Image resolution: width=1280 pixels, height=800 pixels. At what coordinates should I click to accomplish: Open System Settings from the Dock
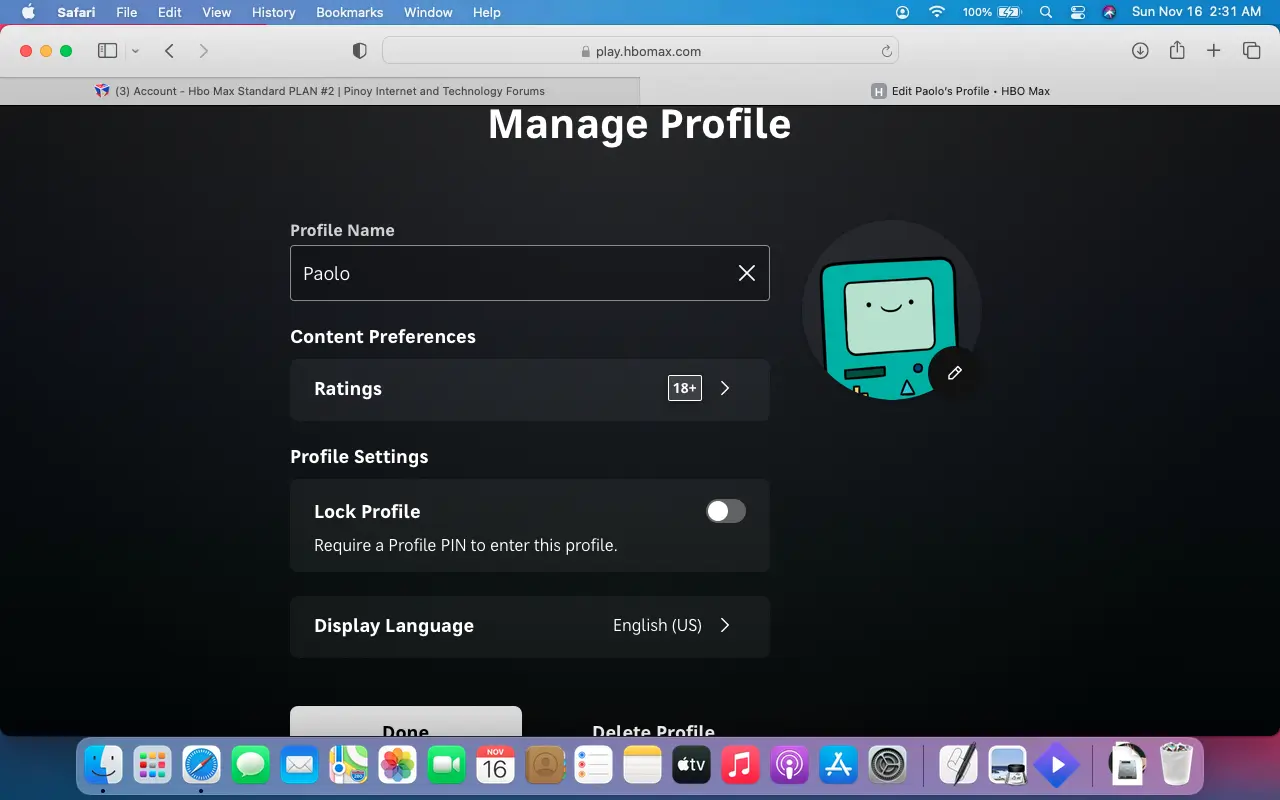887,766
